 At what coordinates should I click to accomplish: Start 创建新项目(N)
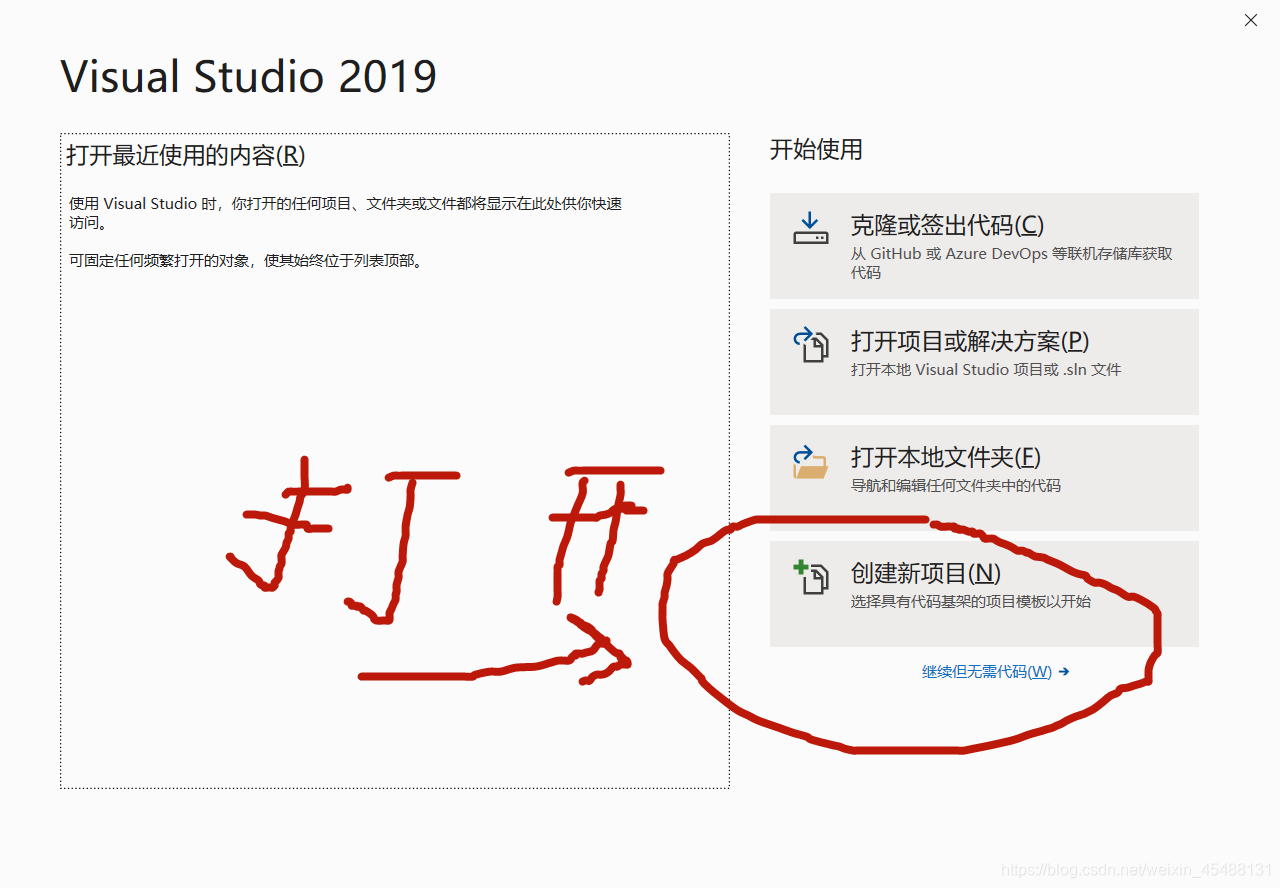[984, 594]
